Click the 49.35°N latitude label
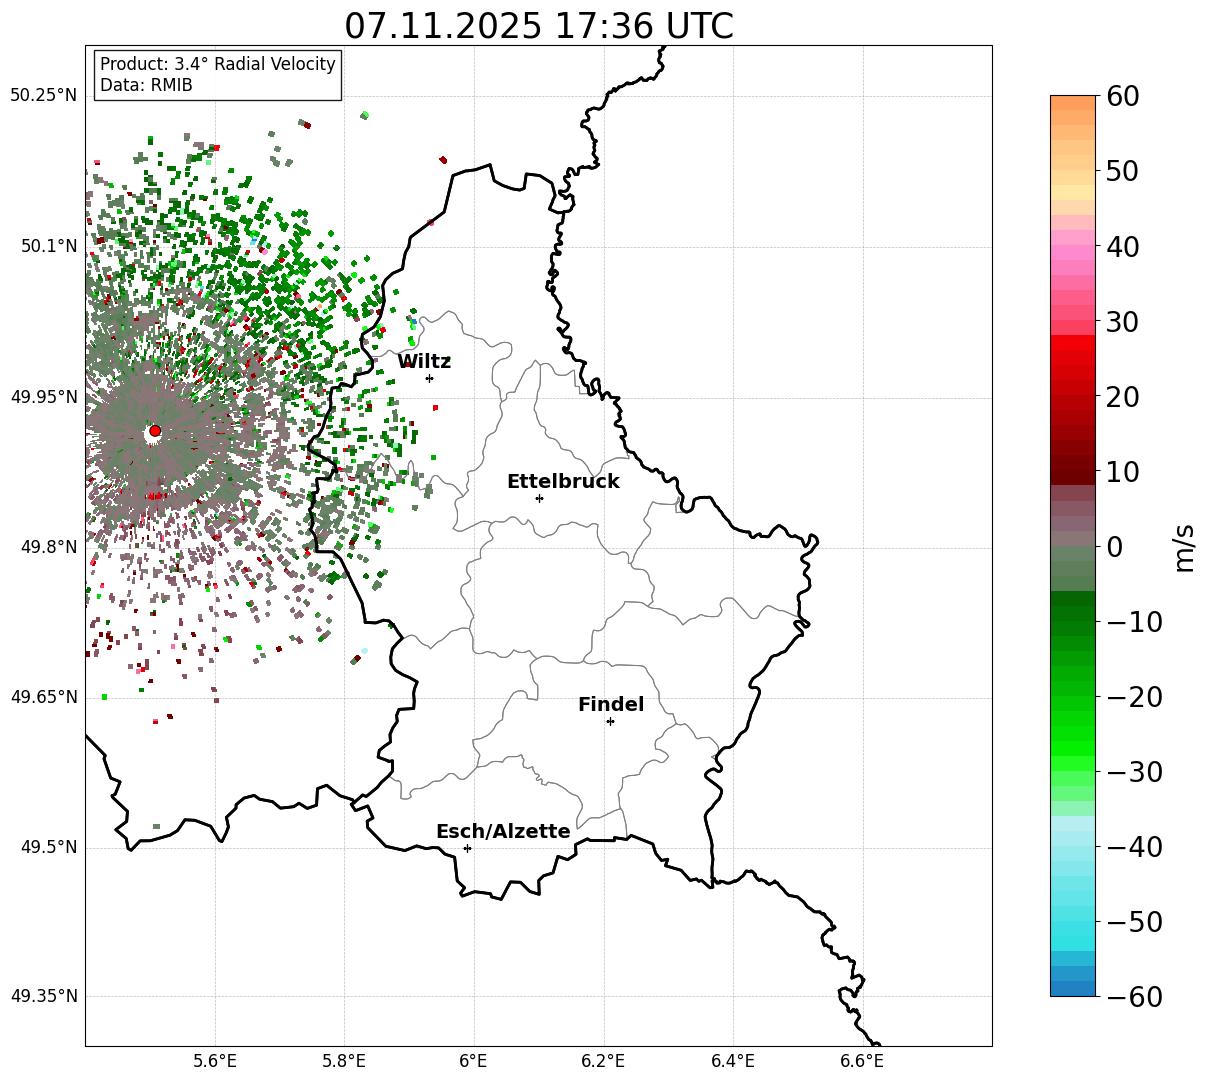1207x1081 pixels. pos(43,996)
